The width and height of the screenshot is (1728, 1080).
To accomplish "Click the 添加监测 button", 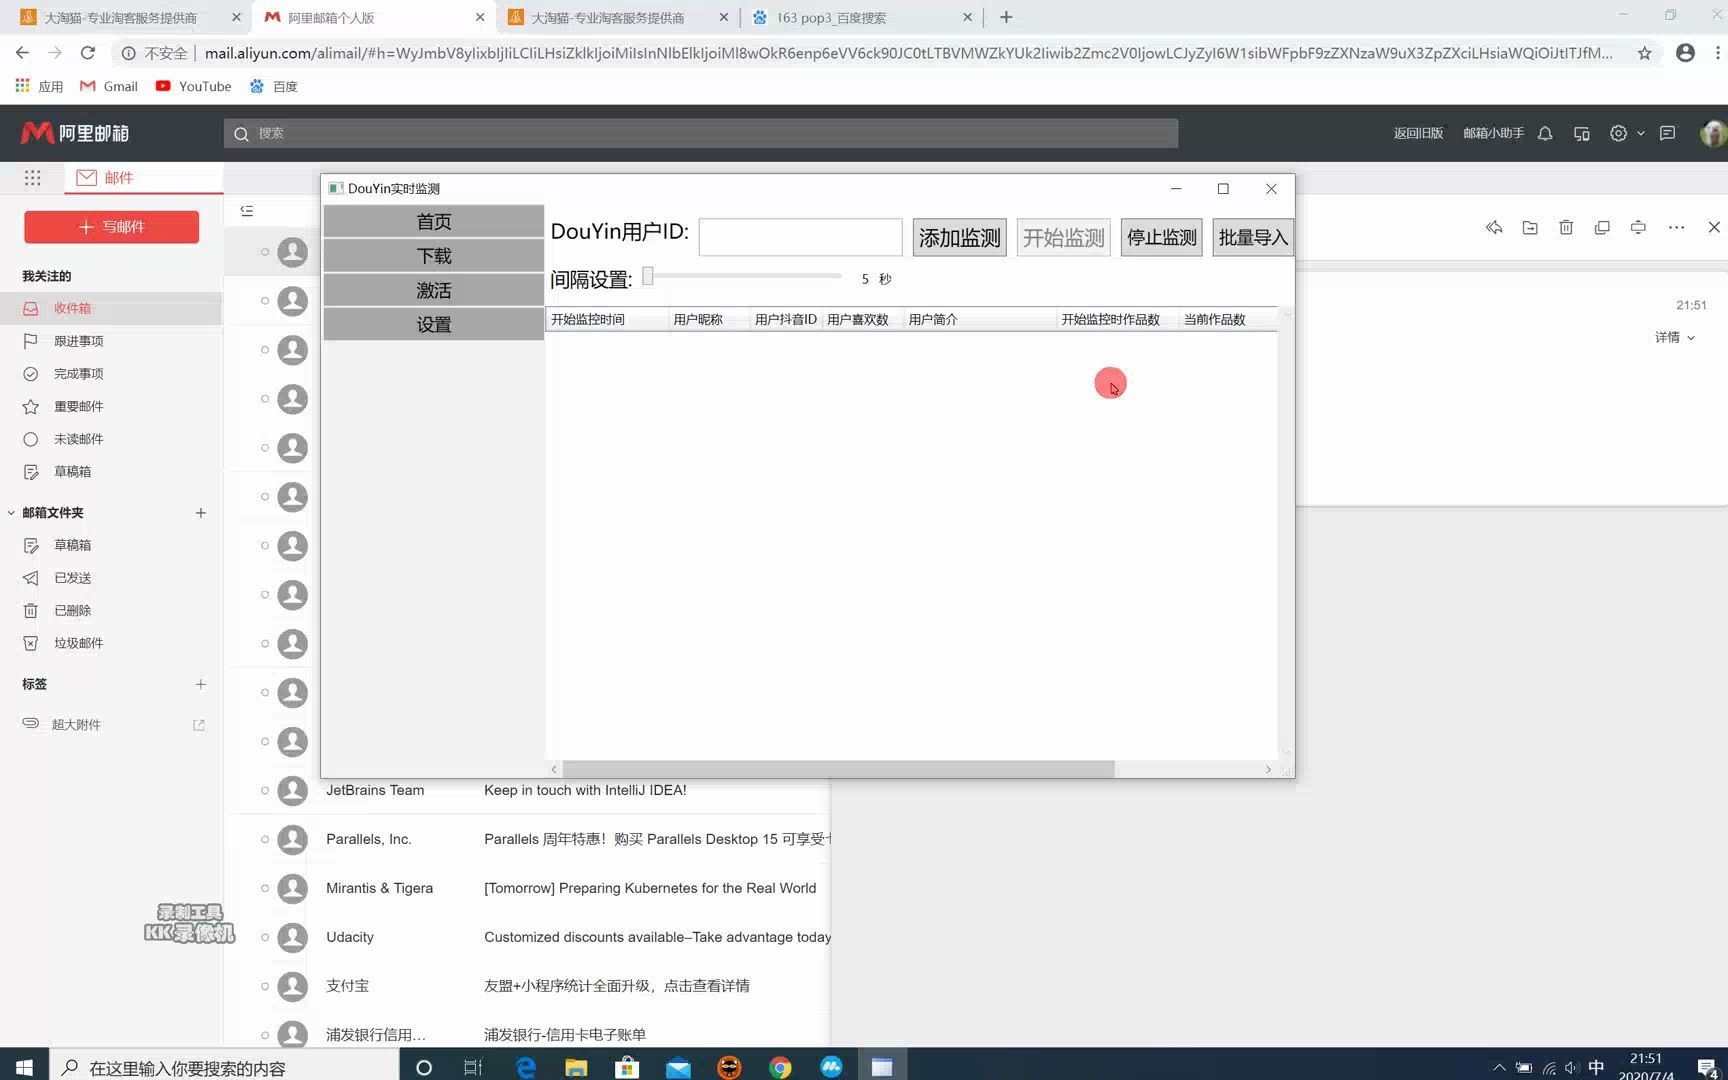I will coord(959,237).
